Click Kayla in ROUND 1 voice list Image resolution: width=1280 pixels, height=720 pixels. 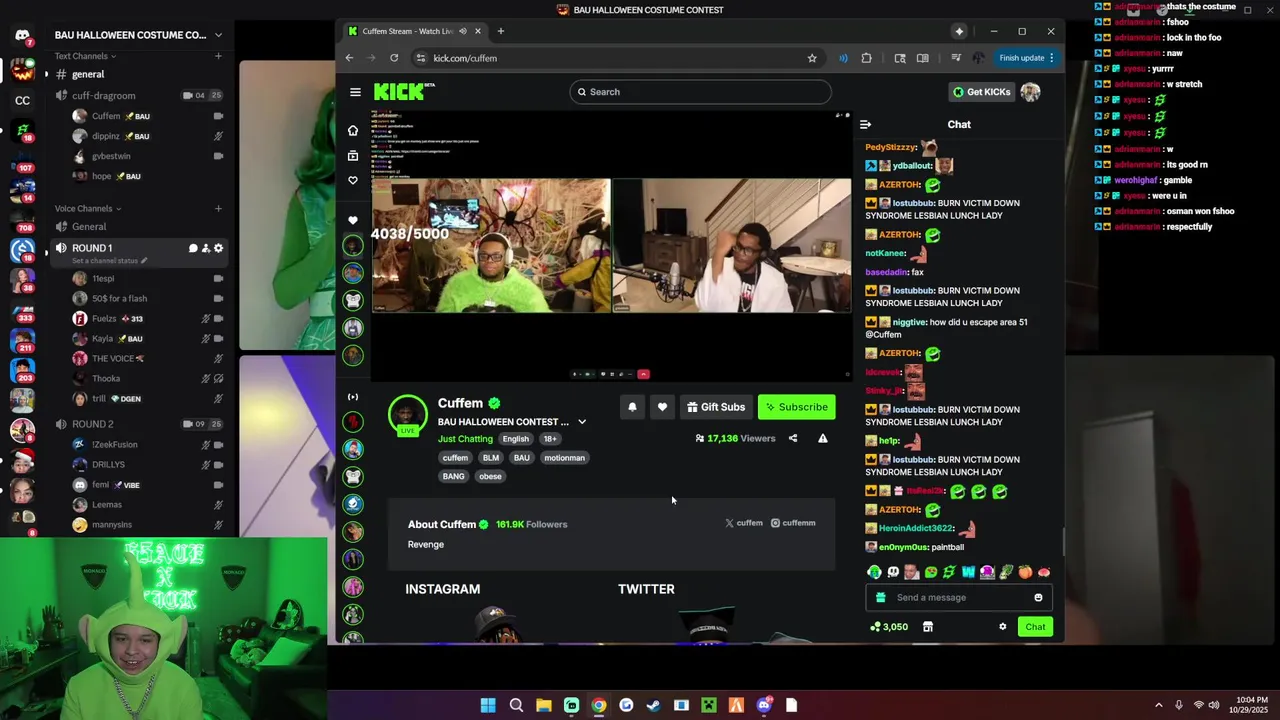click(x=148, y=338)
